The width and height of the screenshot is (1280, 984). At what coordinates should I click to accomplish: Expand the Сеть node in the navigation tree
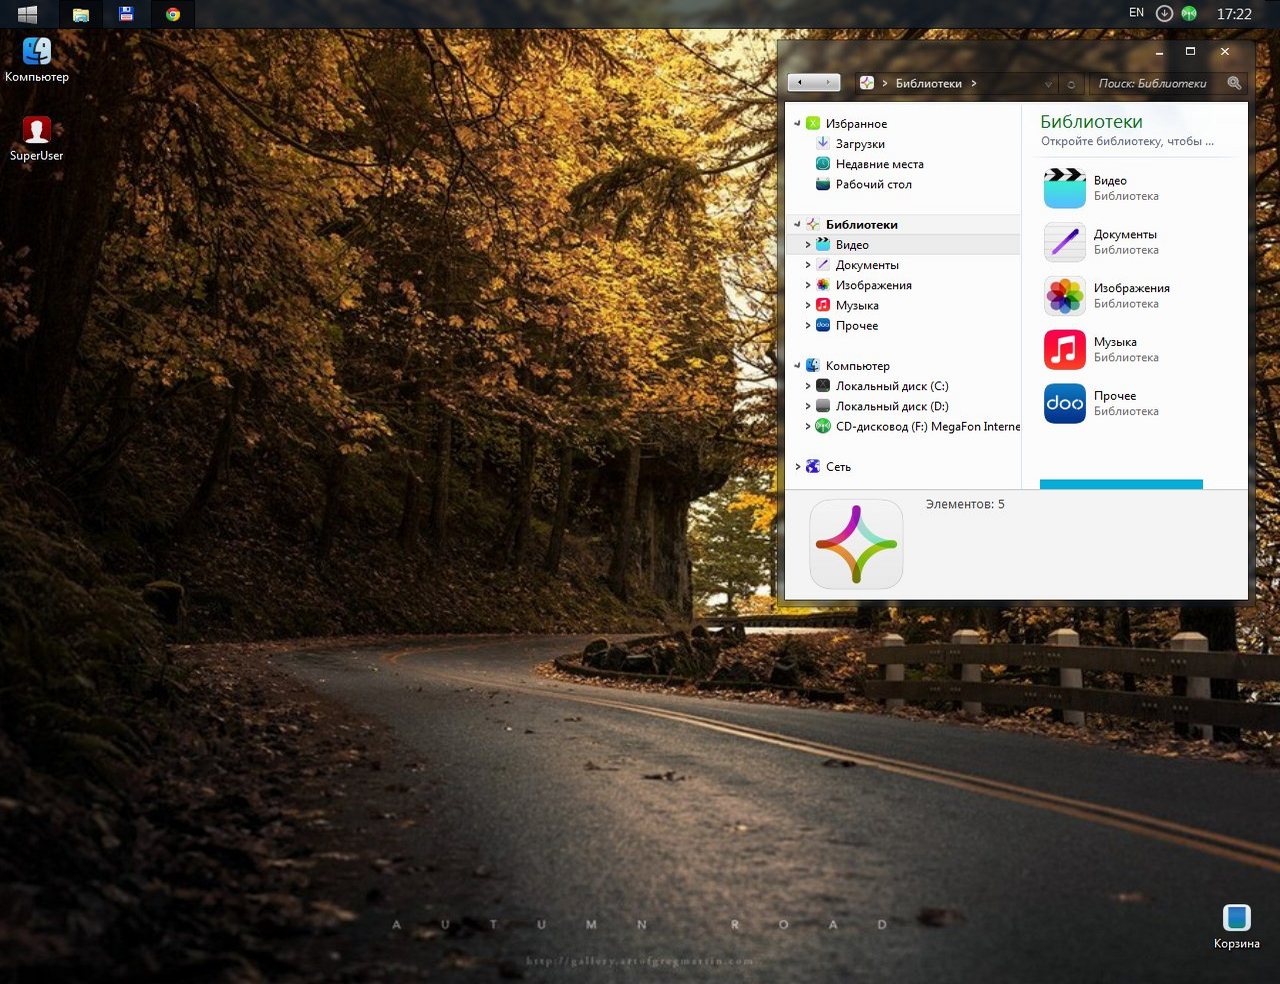(x=797, y=467)
